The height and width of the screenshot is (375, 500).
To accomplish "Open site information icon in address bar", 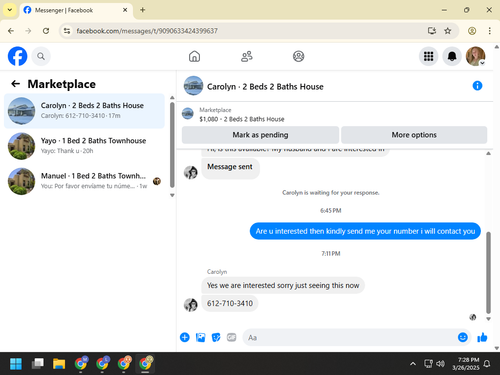I will (67, 31).
